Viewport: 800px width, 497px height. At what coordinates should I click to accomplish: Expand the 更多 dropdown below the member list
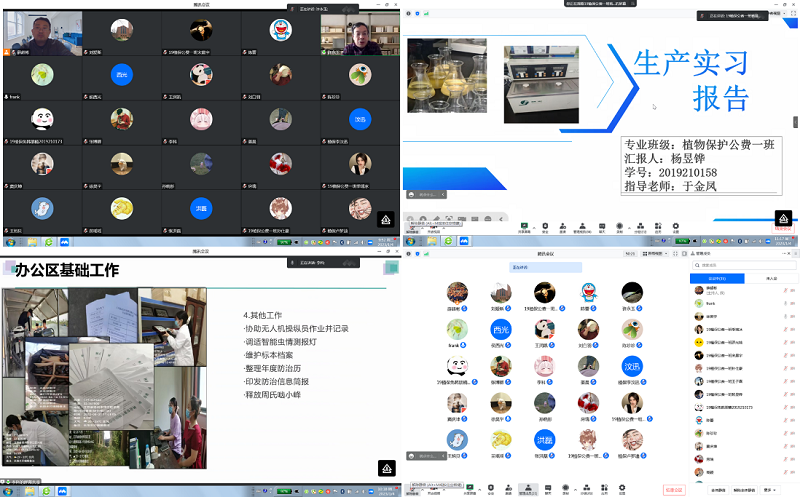(x=768, y=490)
